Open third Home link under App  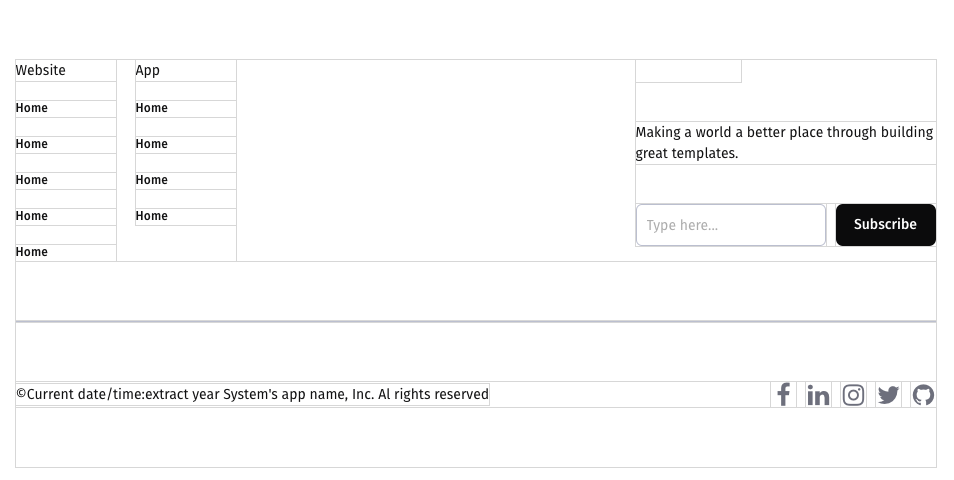pos(152,180)
